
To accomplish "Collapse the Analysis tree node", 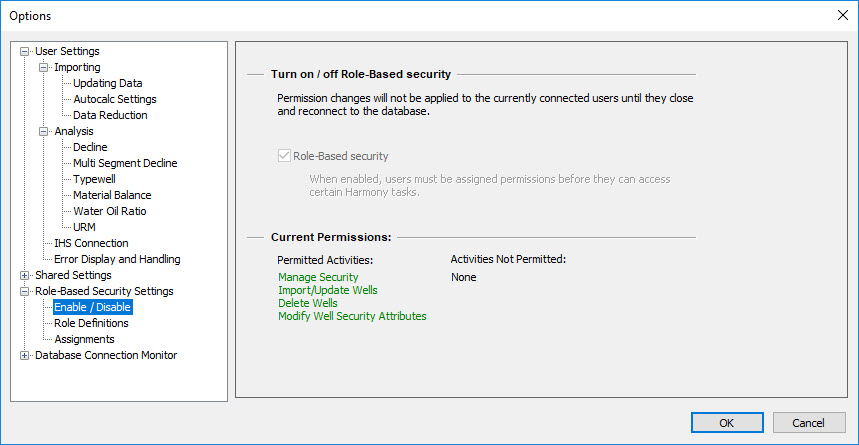I will click(x=44, y=131).
